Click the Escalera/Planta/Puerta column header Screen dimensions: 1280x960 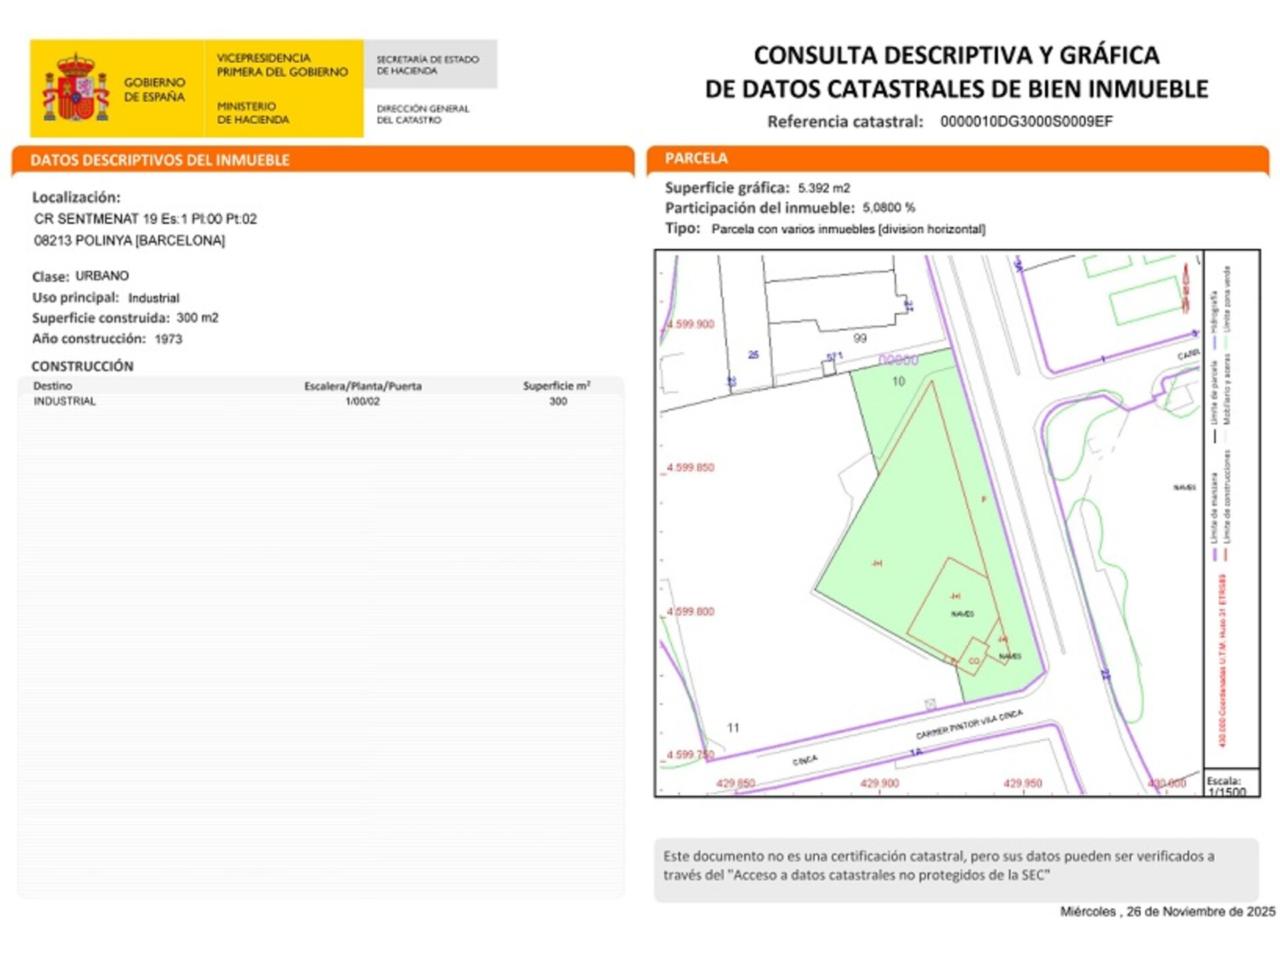(x=362, y=386)
